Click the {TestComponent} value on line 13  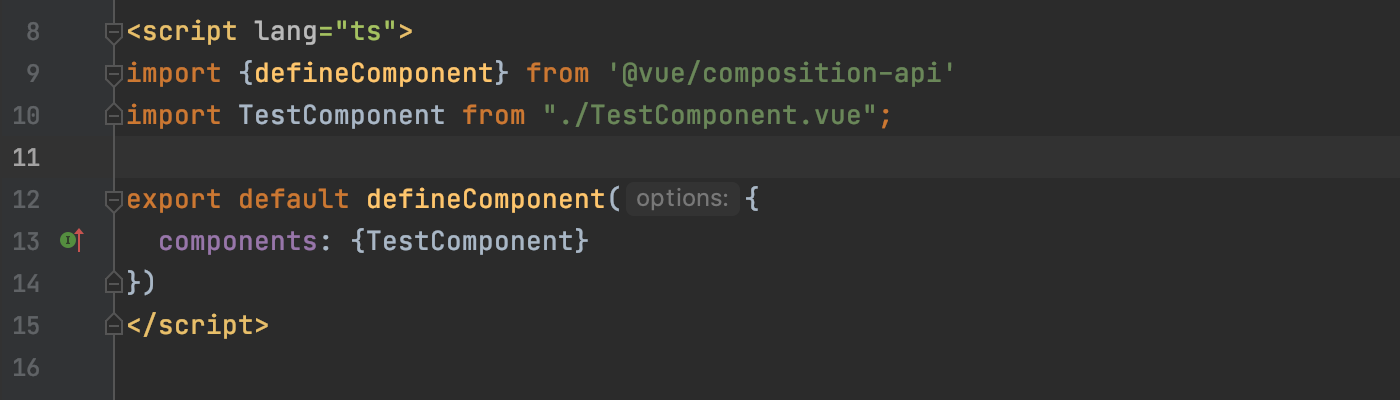[x=471, y=241]
